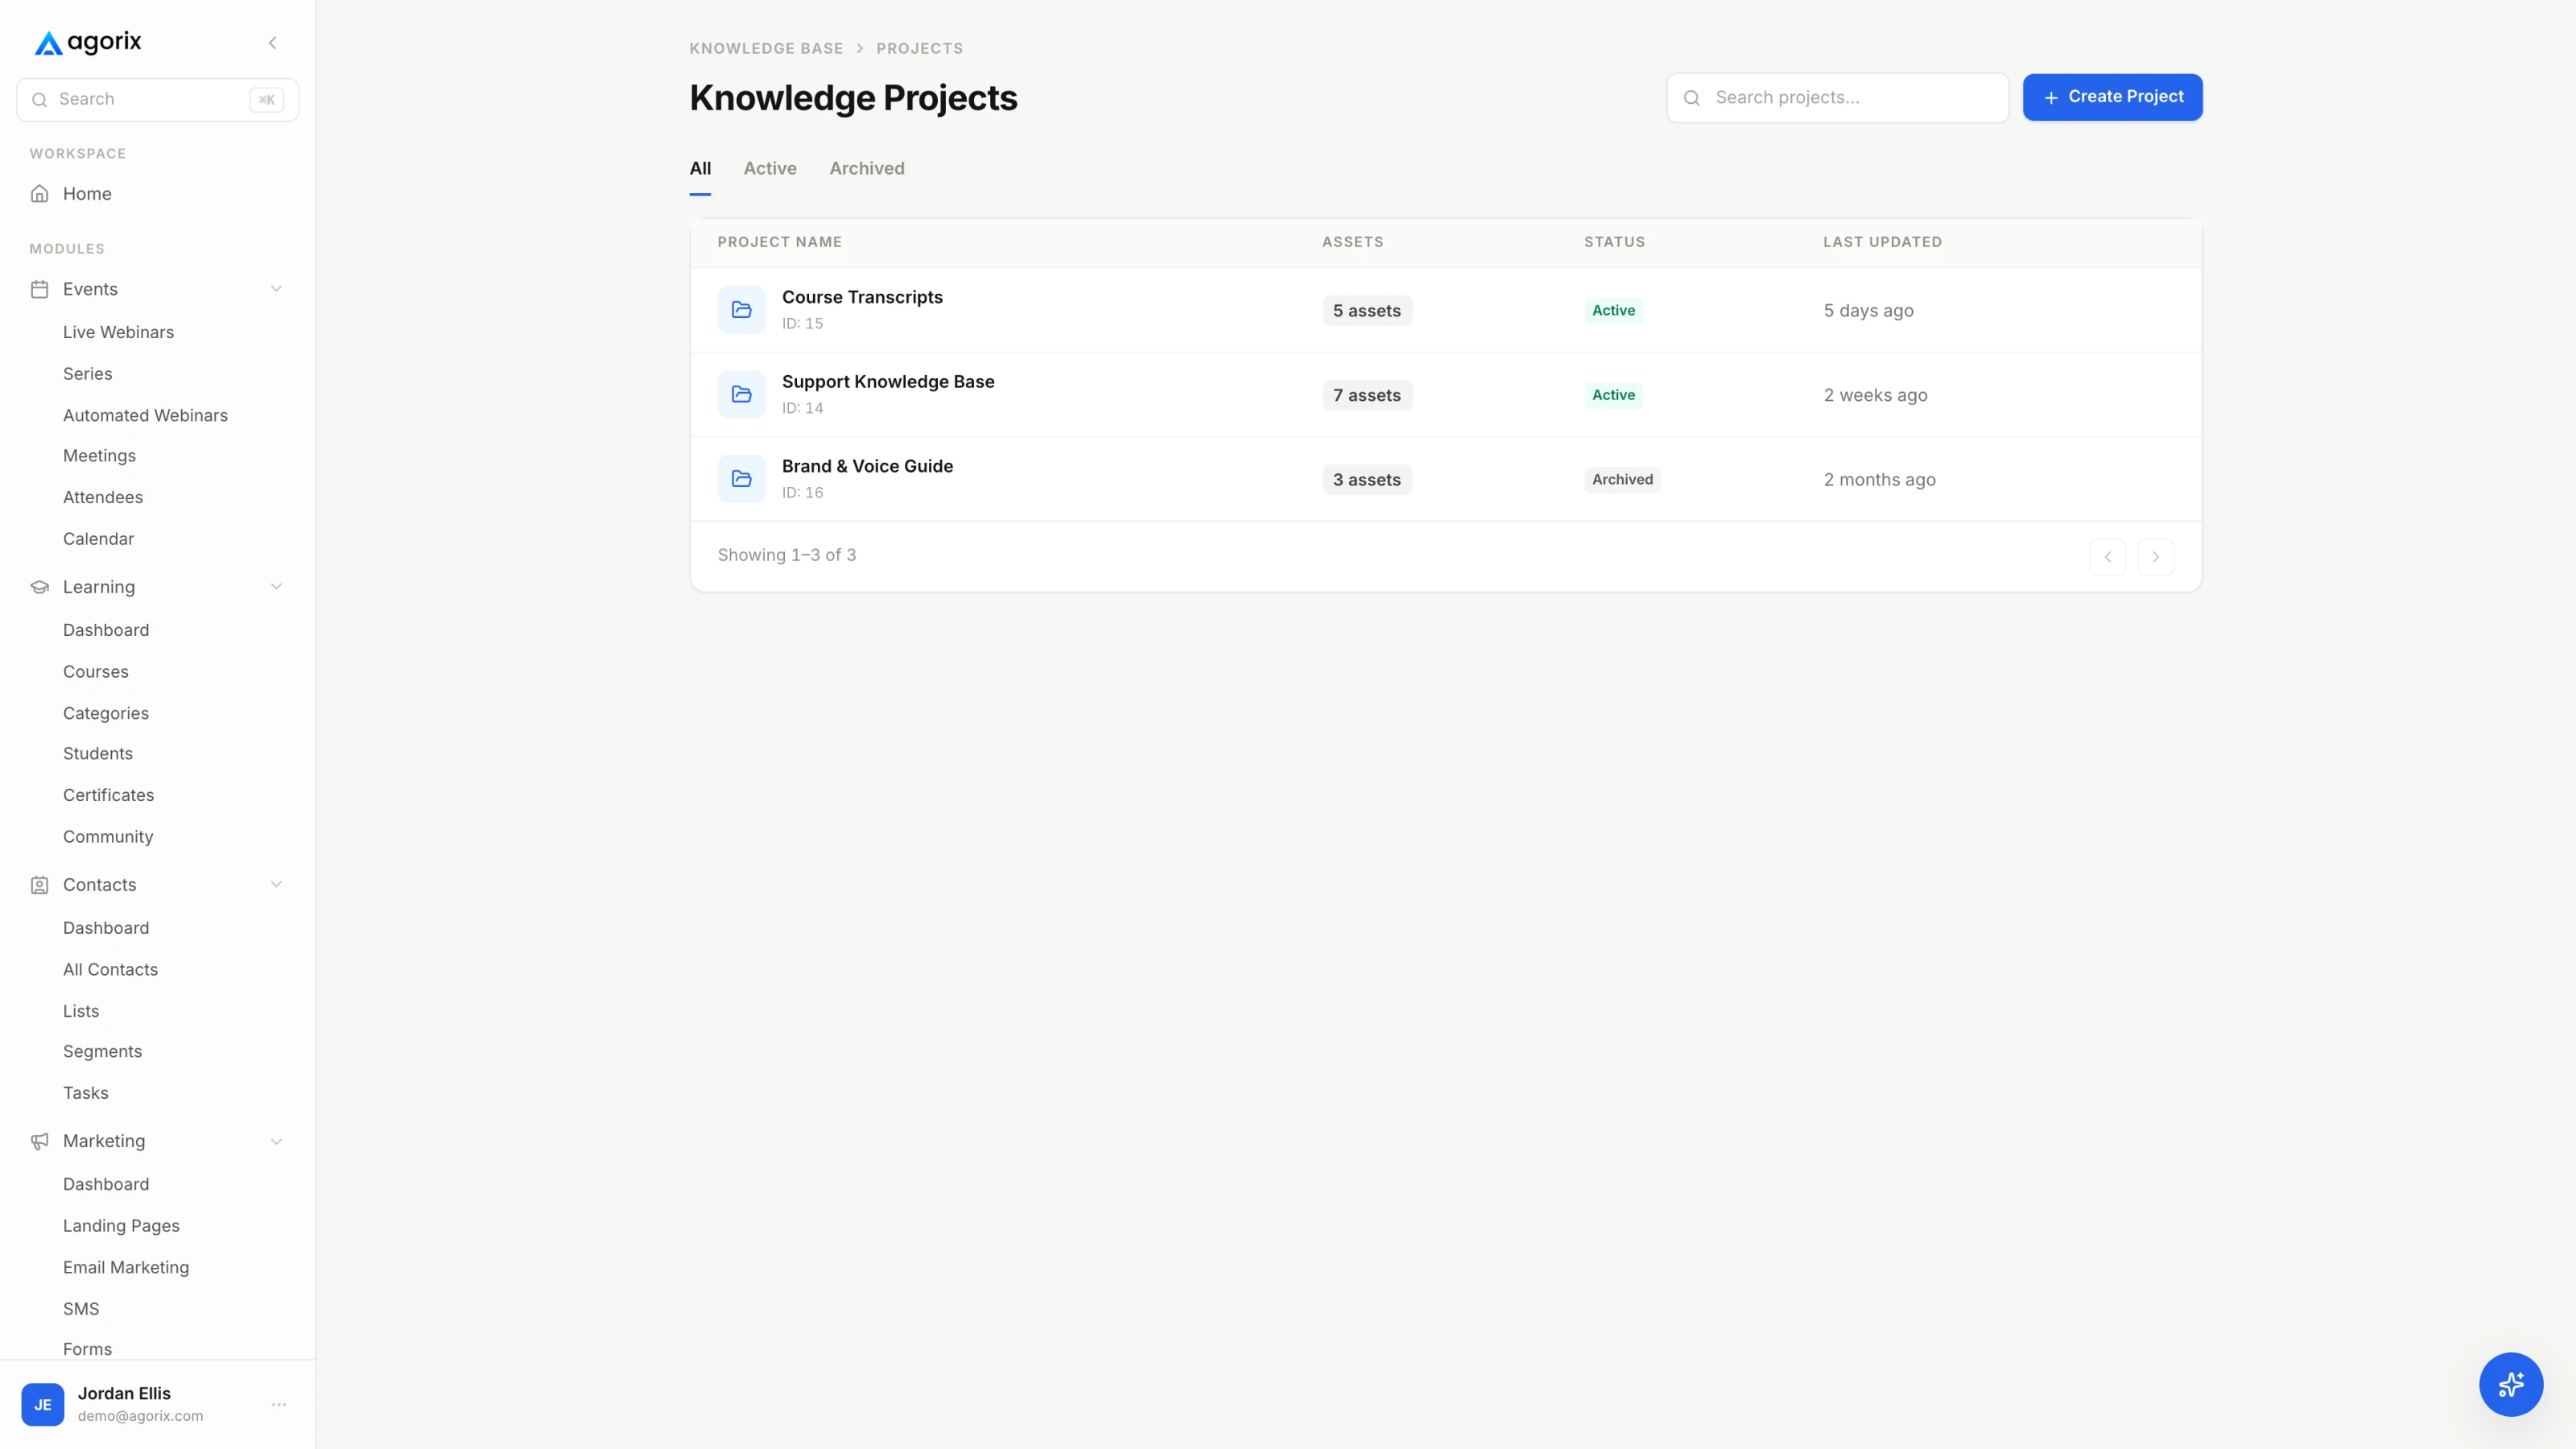This screenshot has height=1449, width=2576.
Task: Click the agorix logo
Action: point(88,42)
